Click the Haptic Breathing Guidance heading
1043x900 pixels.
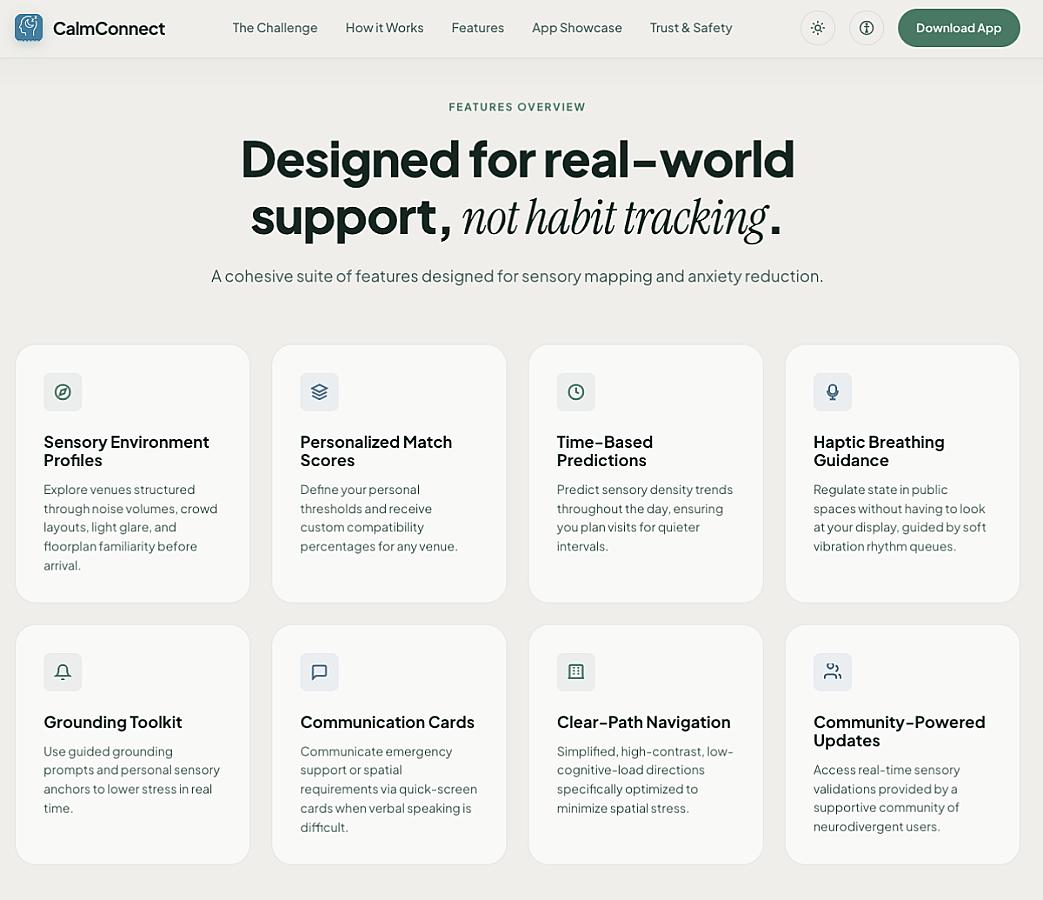(879, 451)
